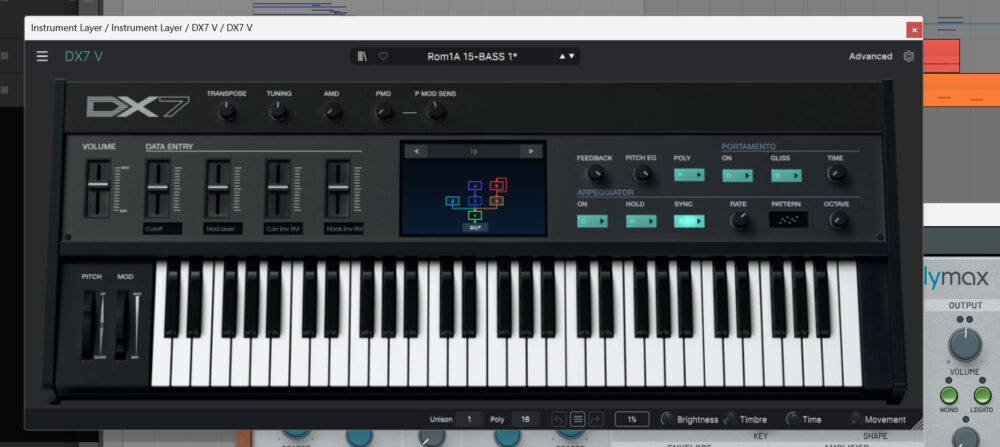1000x447 pixels.
Task: Toggle the MONO button in background synth
Action: coord(948,395)
